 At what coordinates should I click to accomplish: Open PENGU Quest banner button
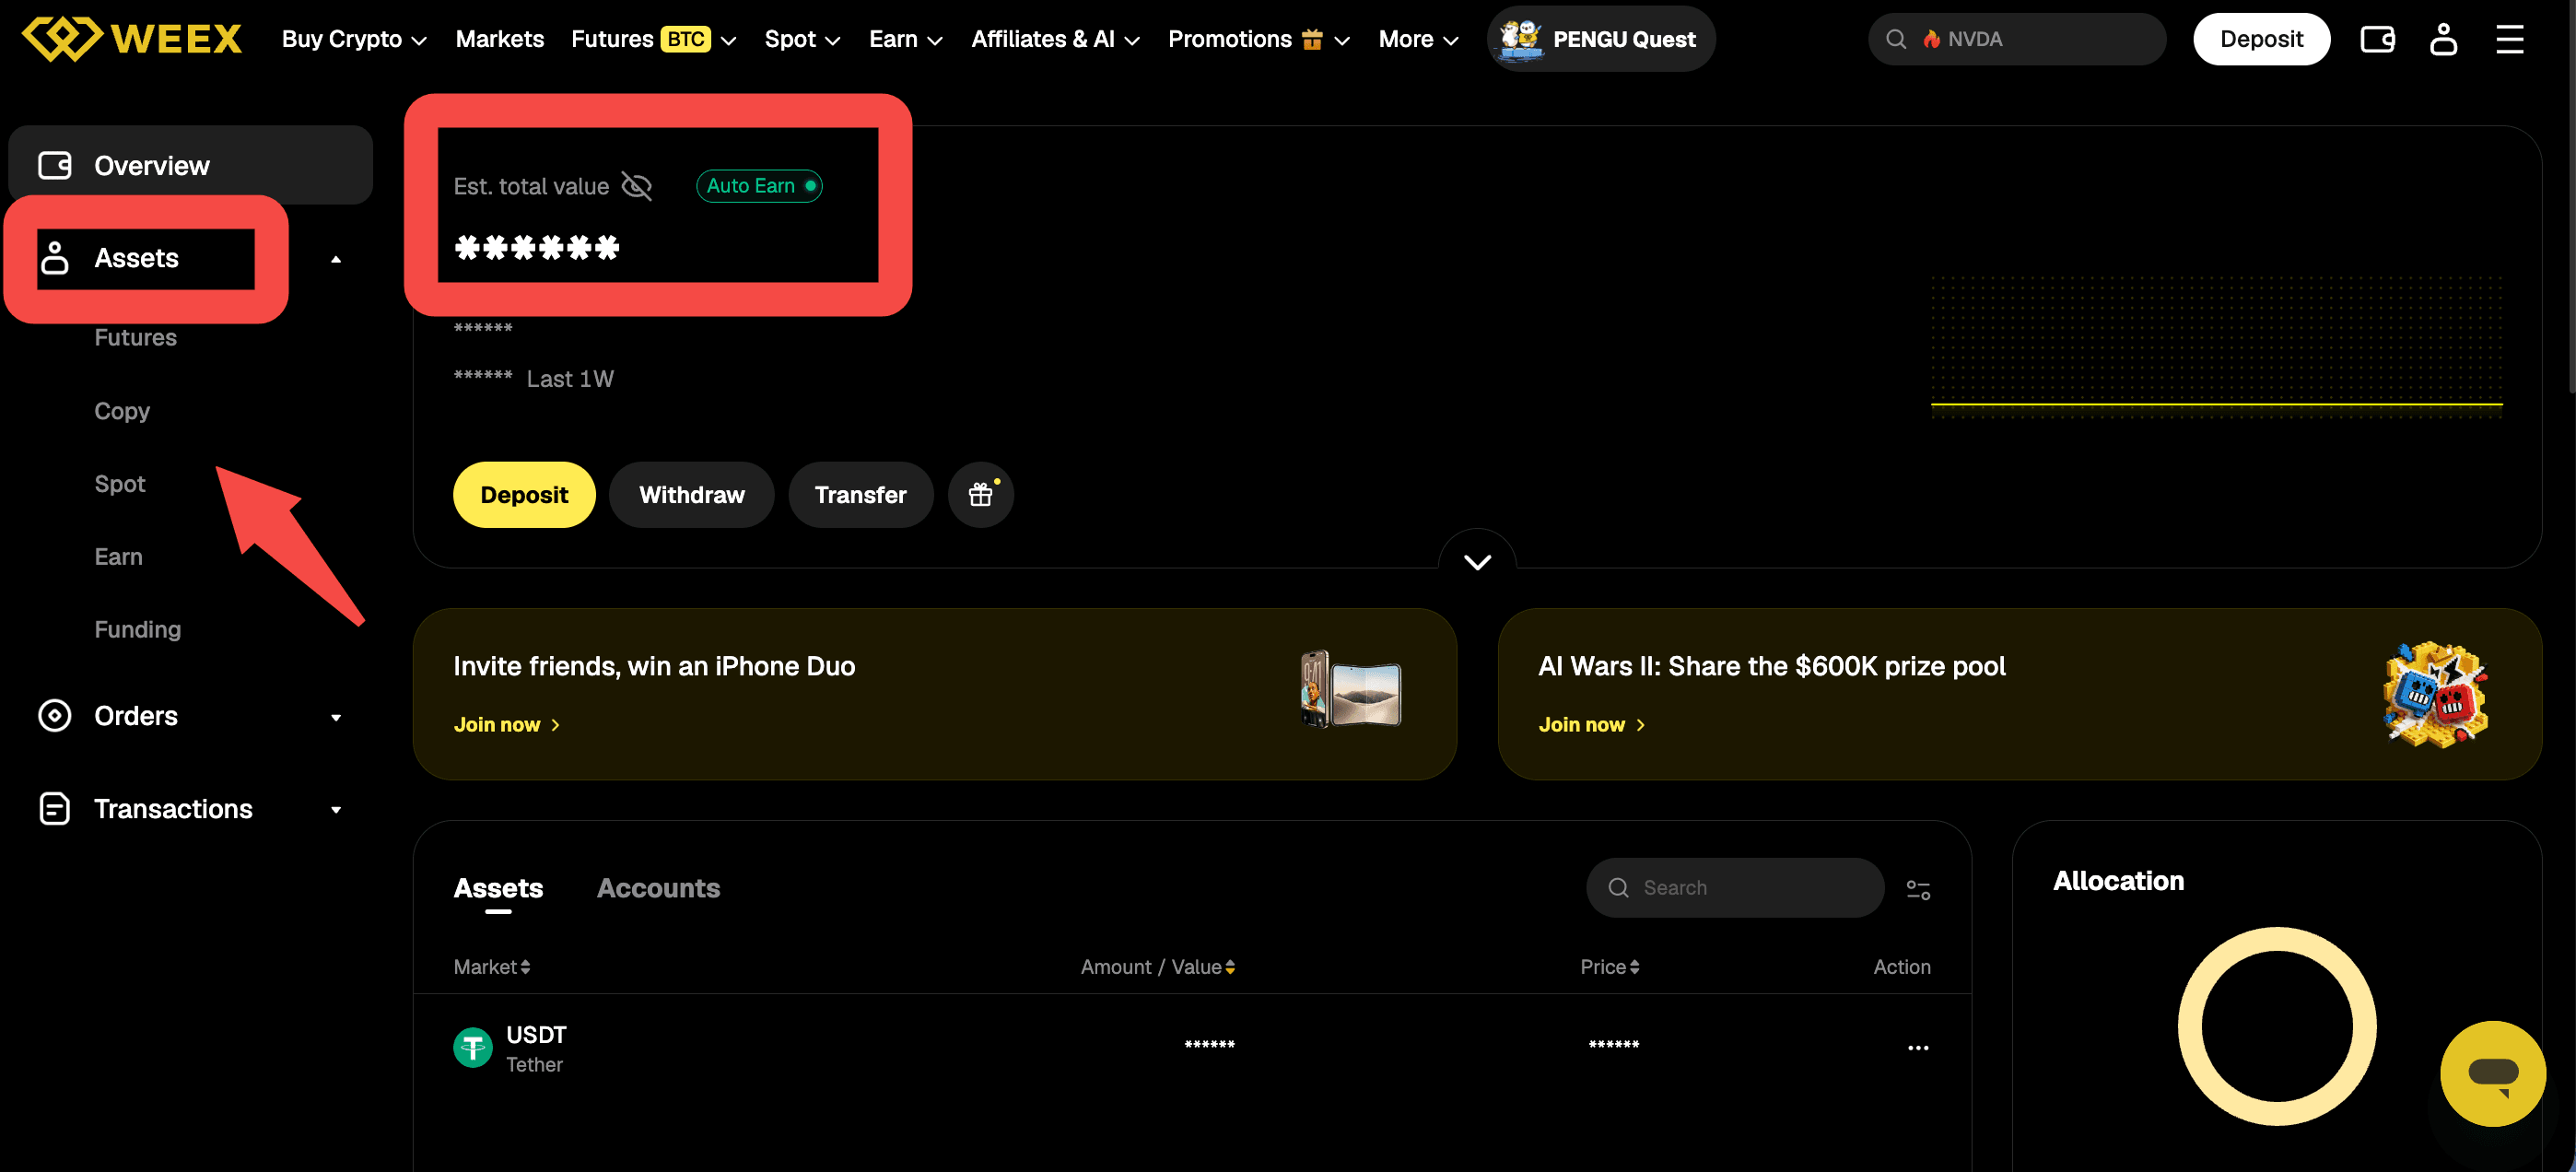click(1601, 39)
